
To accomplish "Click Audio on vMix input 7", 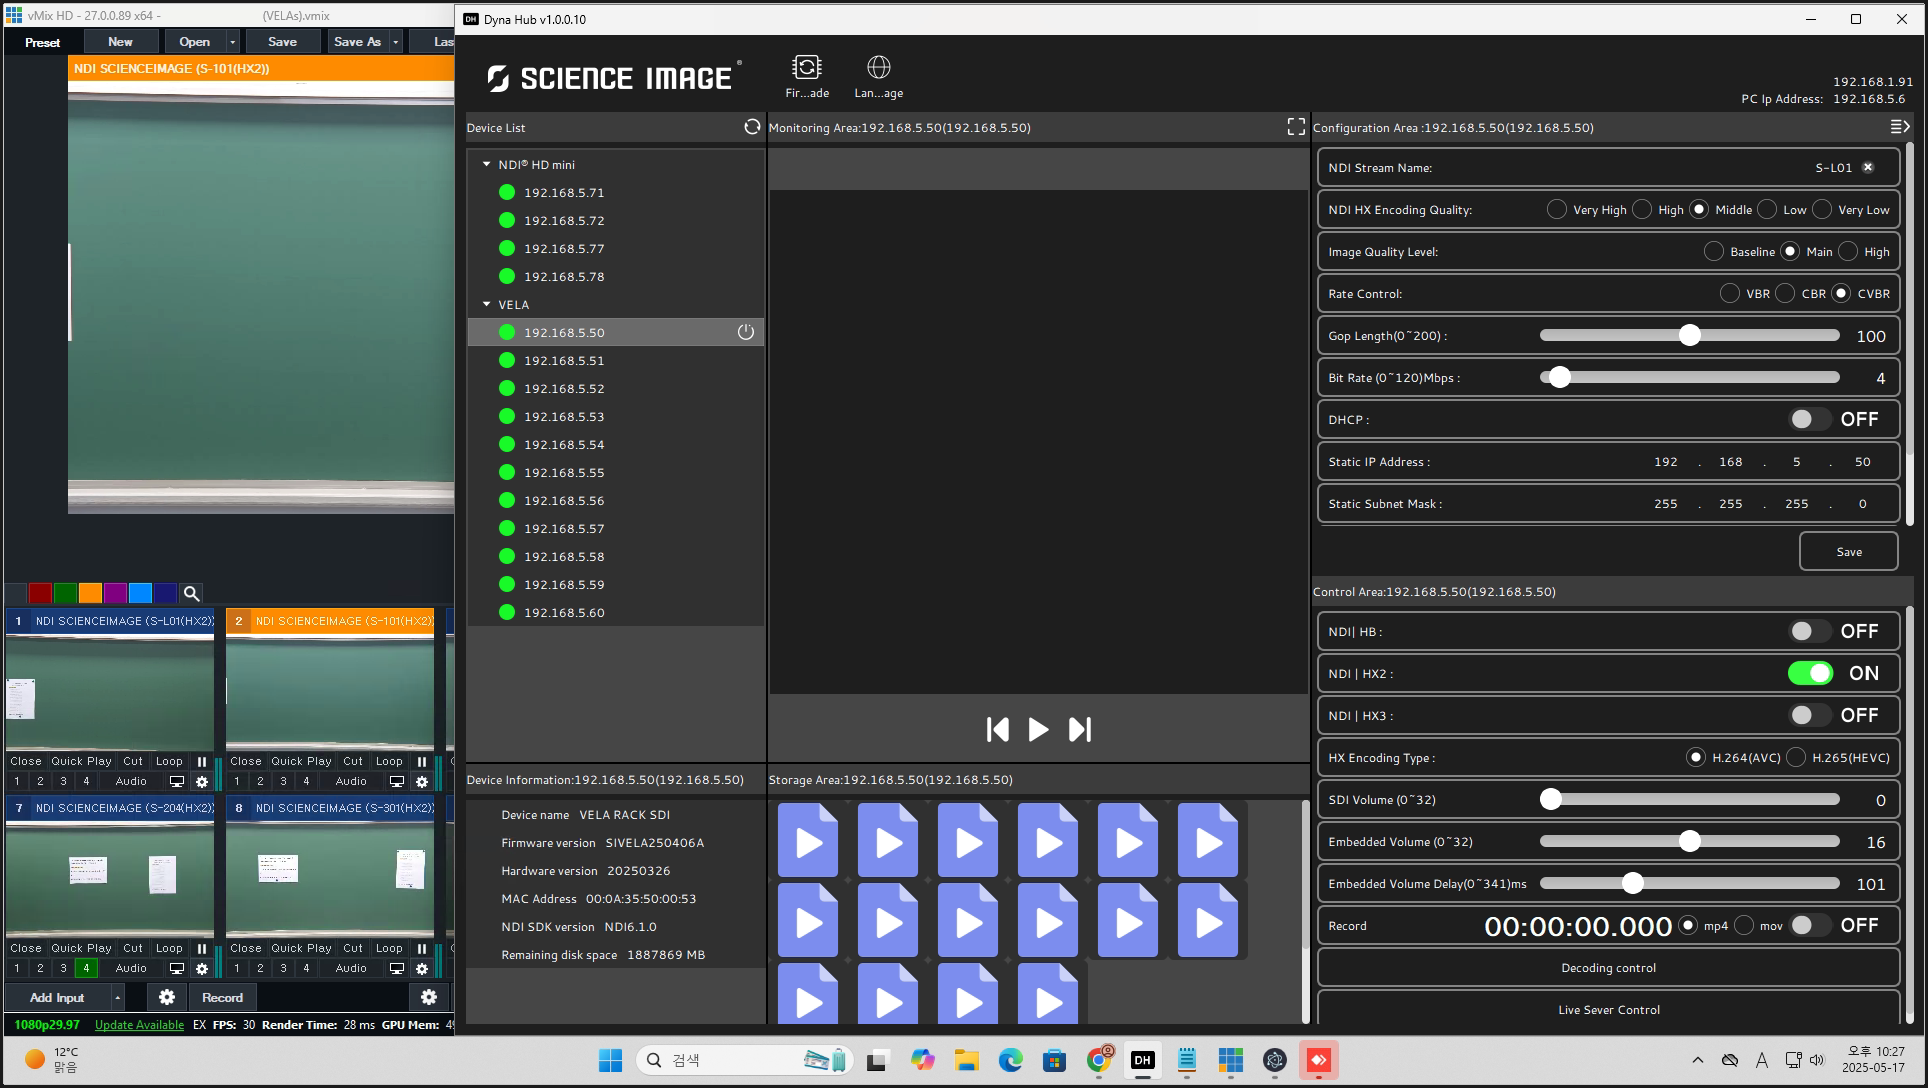I will click(x=131, y=968).
